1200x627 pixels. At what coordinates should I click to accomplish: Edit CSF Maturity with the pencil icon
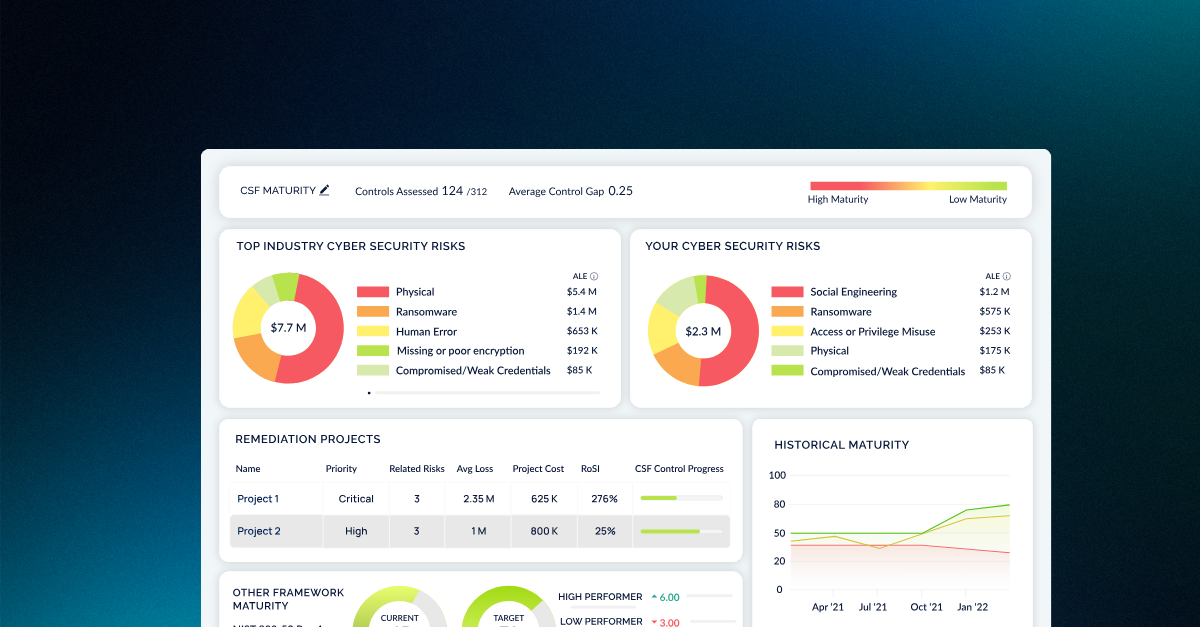click(324, 190)
